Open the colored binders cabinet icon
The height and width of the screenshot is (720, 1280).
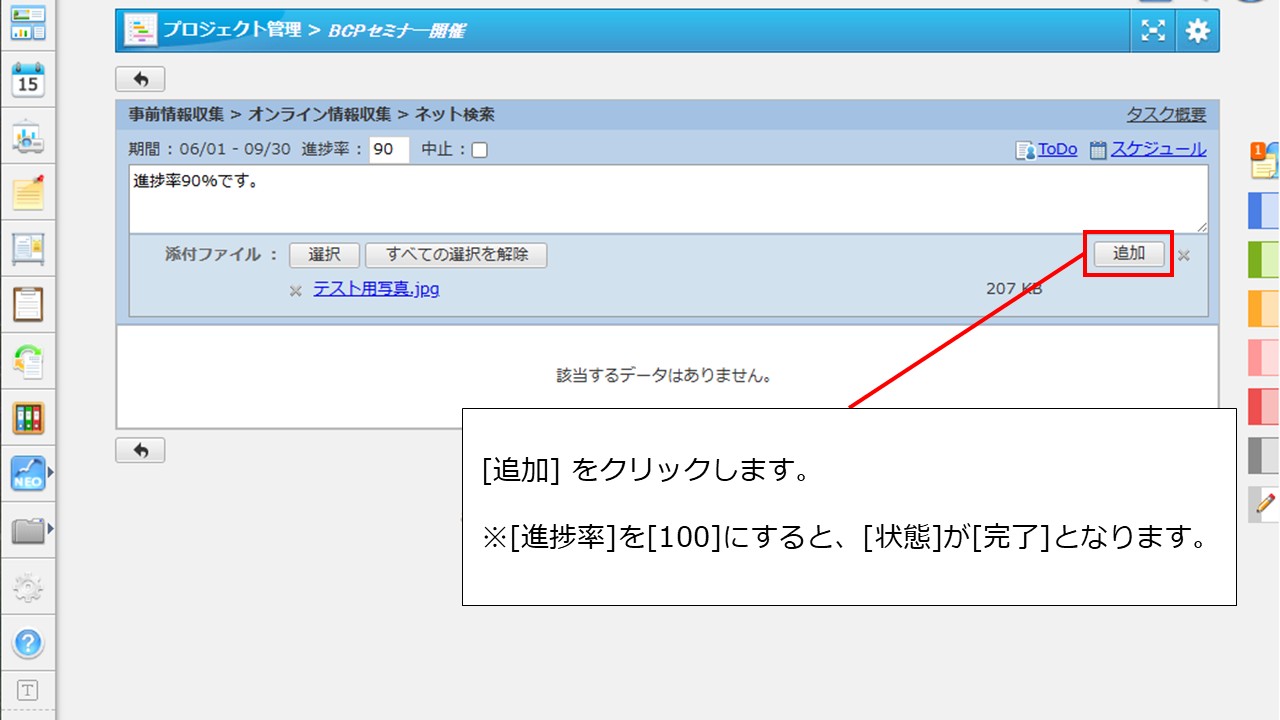point(28,417)
